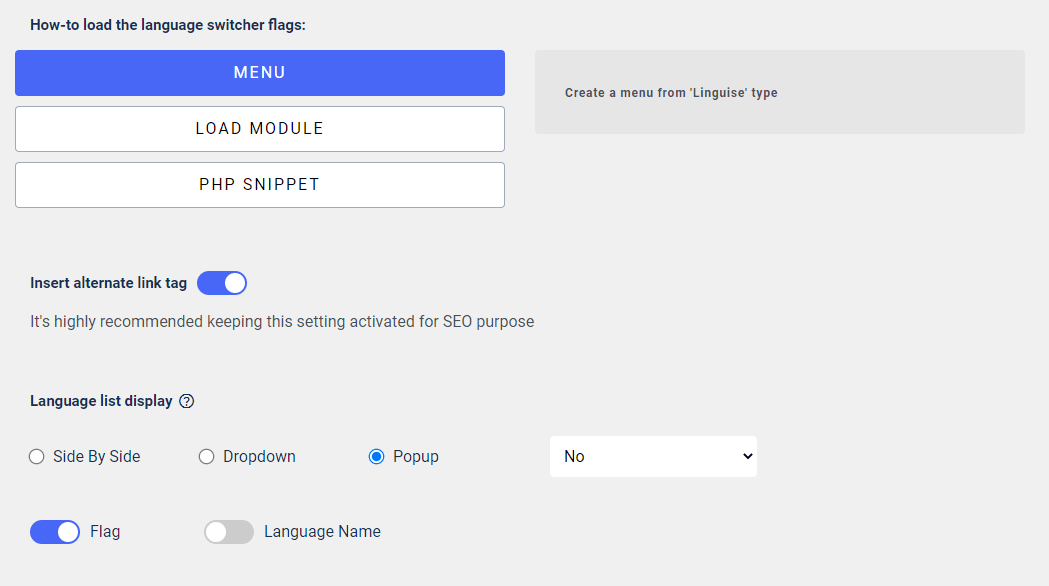
Task: Open the 'No' select box
Action: pyautogui.click(x=653, y=457)
